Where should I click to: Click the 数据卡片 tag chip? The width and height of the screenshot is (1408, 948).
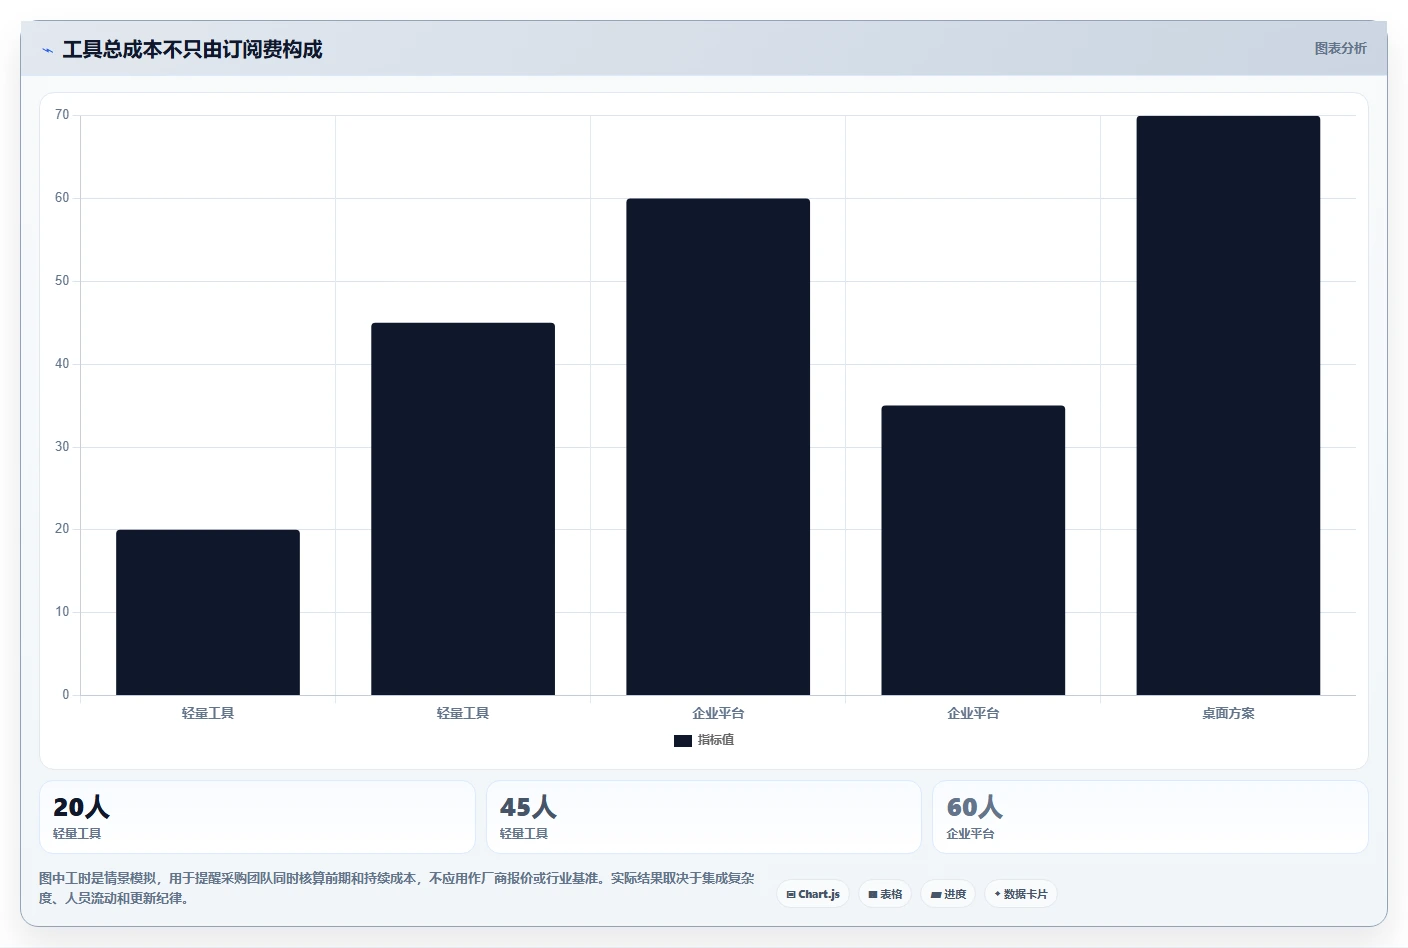point(1021,894)
